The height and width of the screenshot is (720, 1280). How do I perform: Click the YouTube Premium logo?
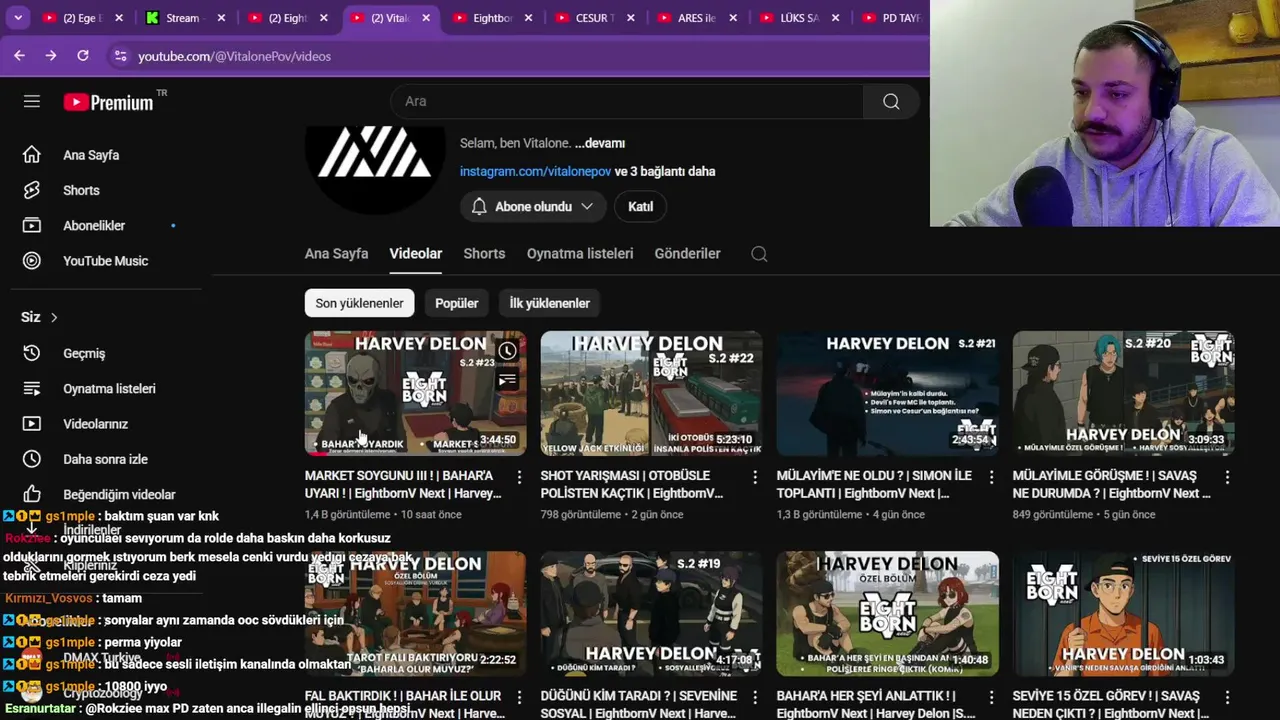point(109,102)
